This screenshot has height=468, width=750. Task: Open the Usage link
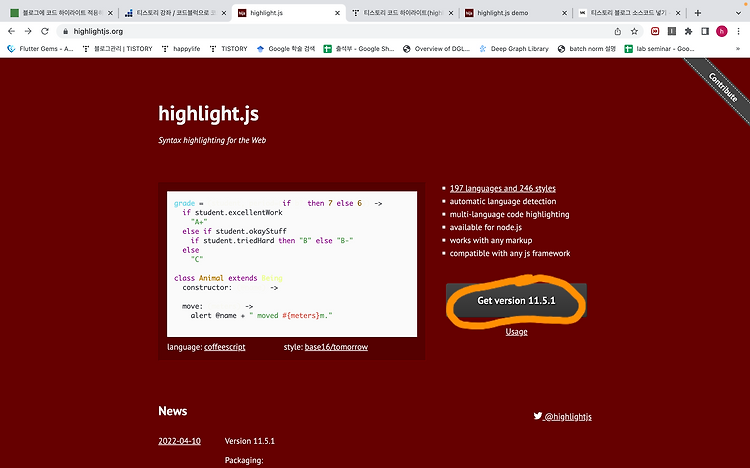click(x=516, y=332)
